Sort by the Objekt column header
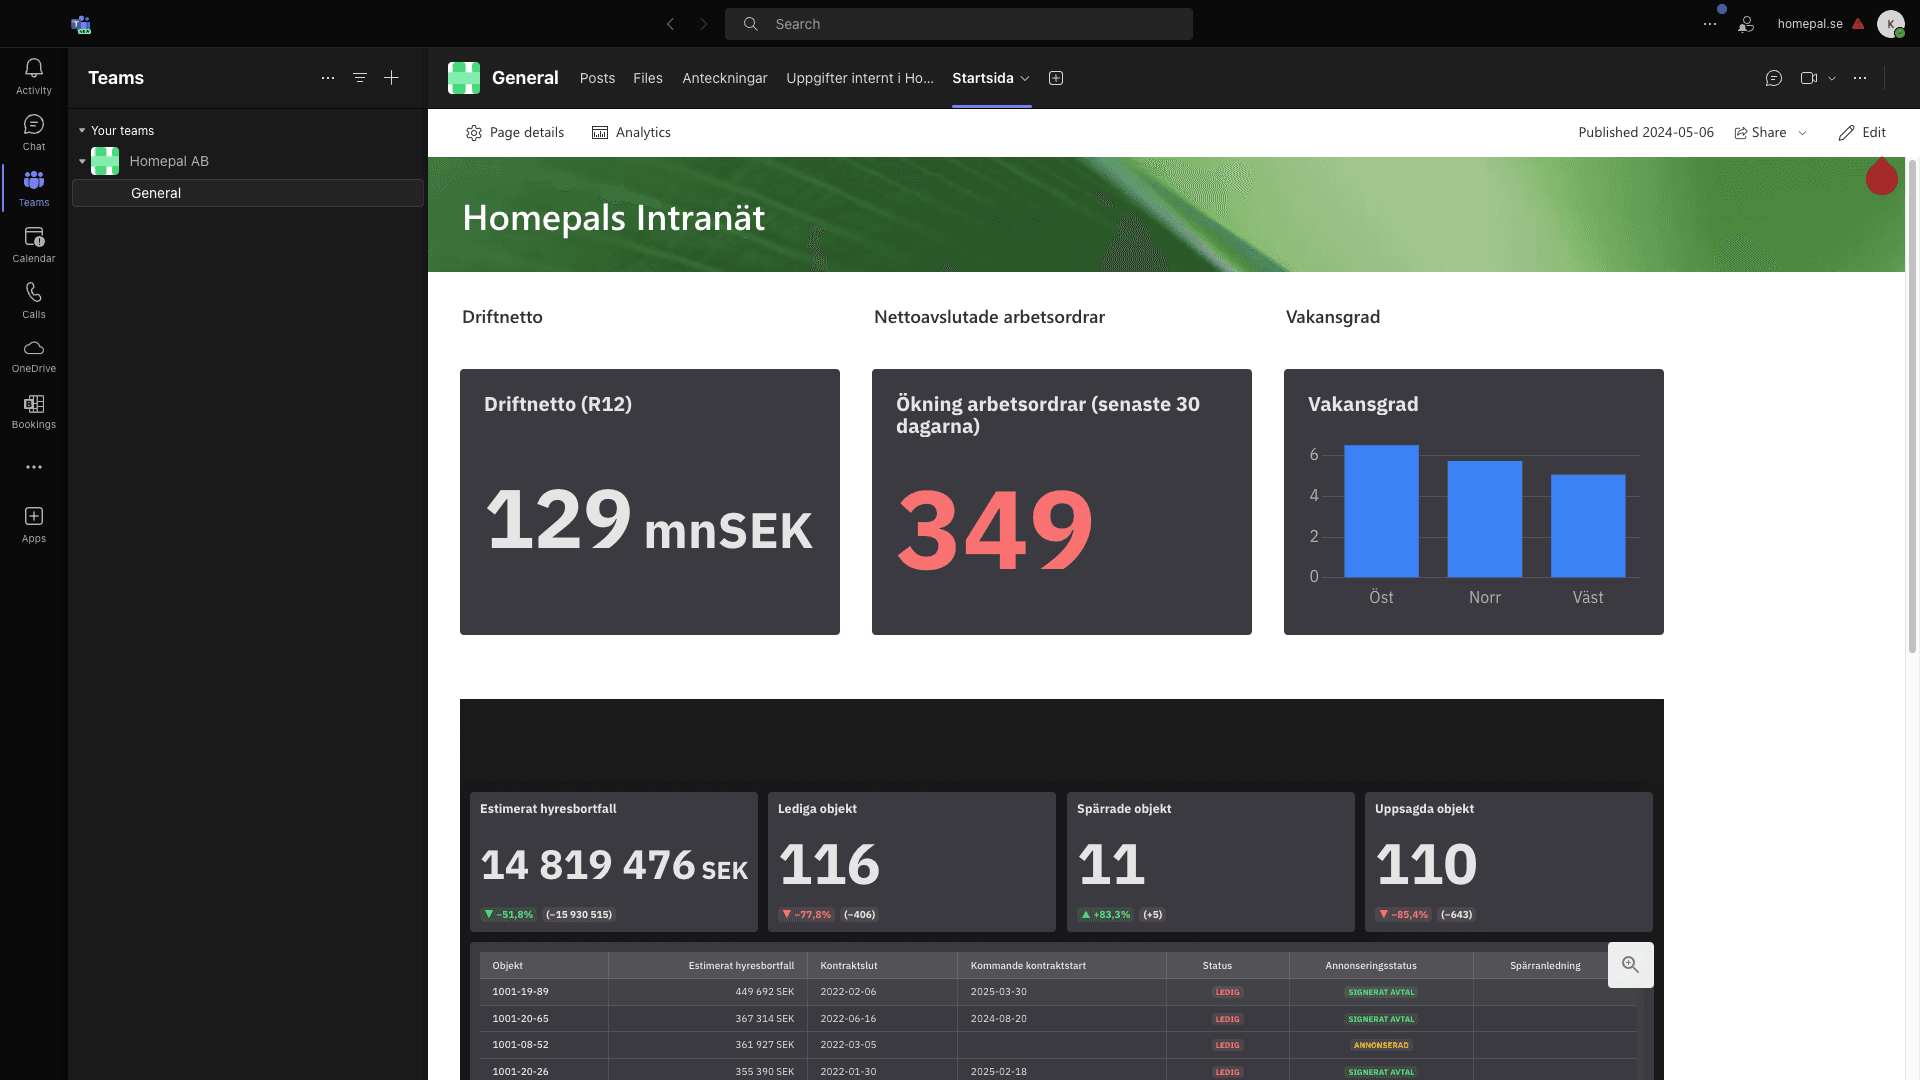 tap(544, 966)
